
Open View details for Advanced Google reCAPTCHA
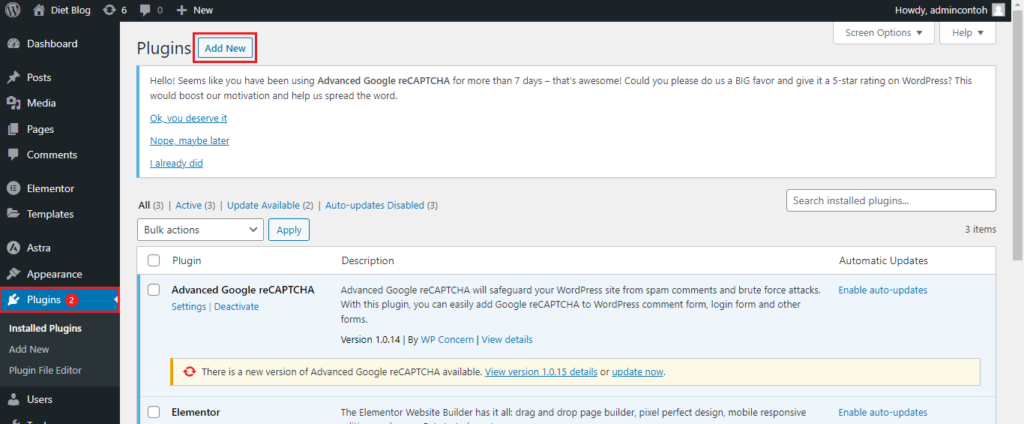click(507, 340)
